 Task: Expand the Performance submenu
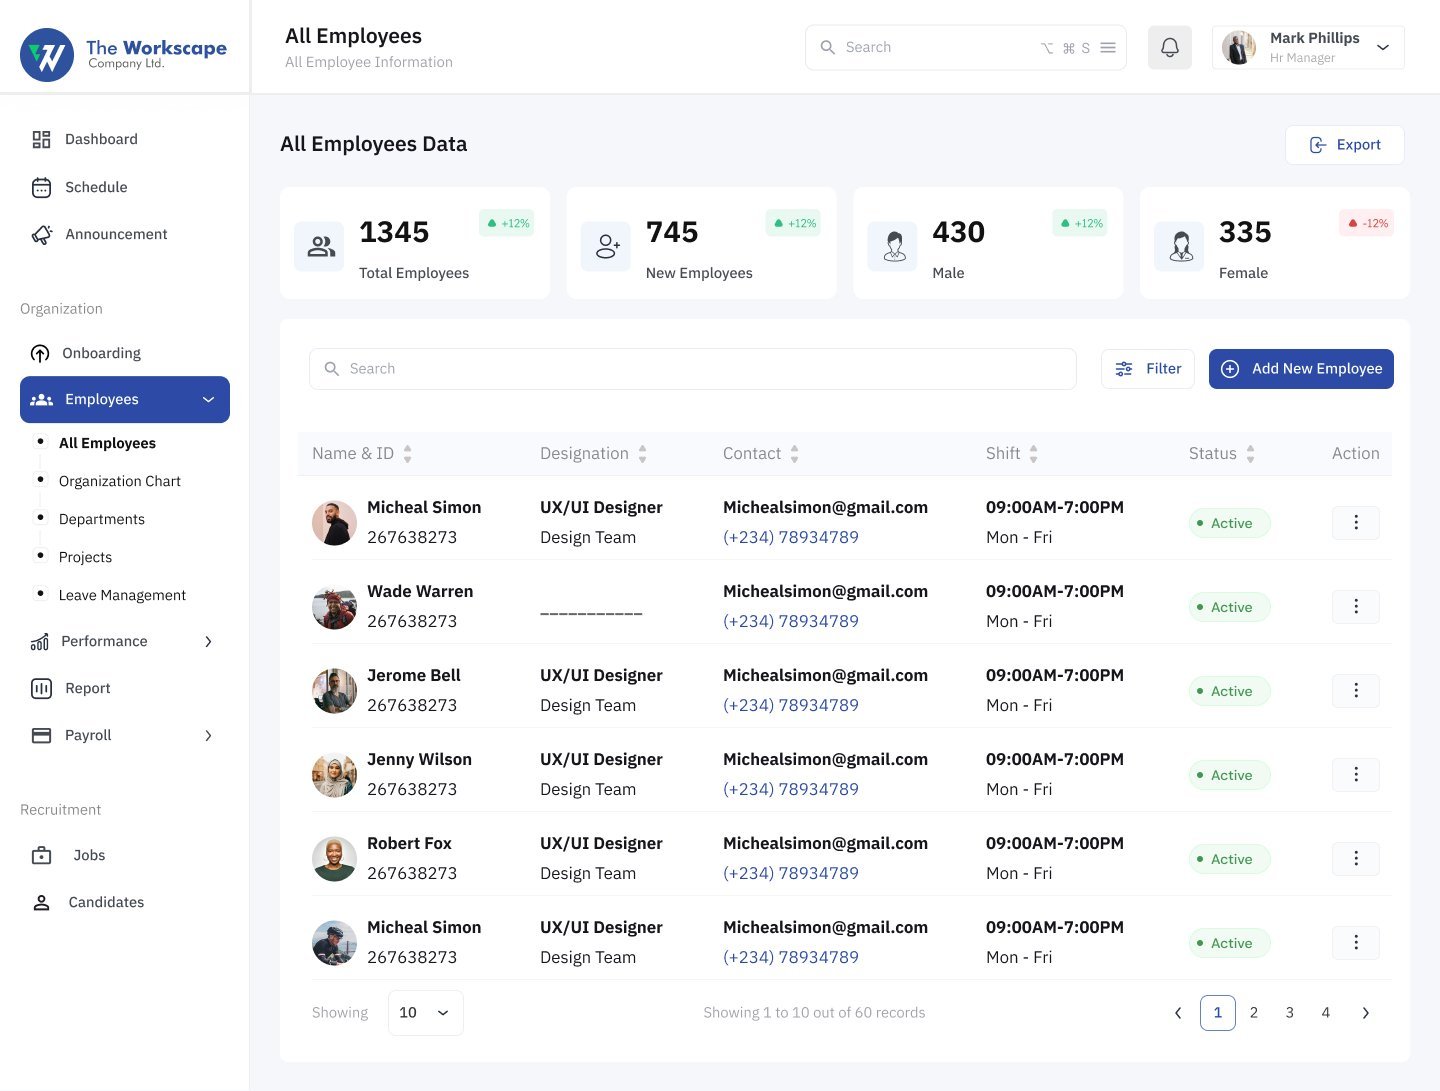click(x=208, y=641)
